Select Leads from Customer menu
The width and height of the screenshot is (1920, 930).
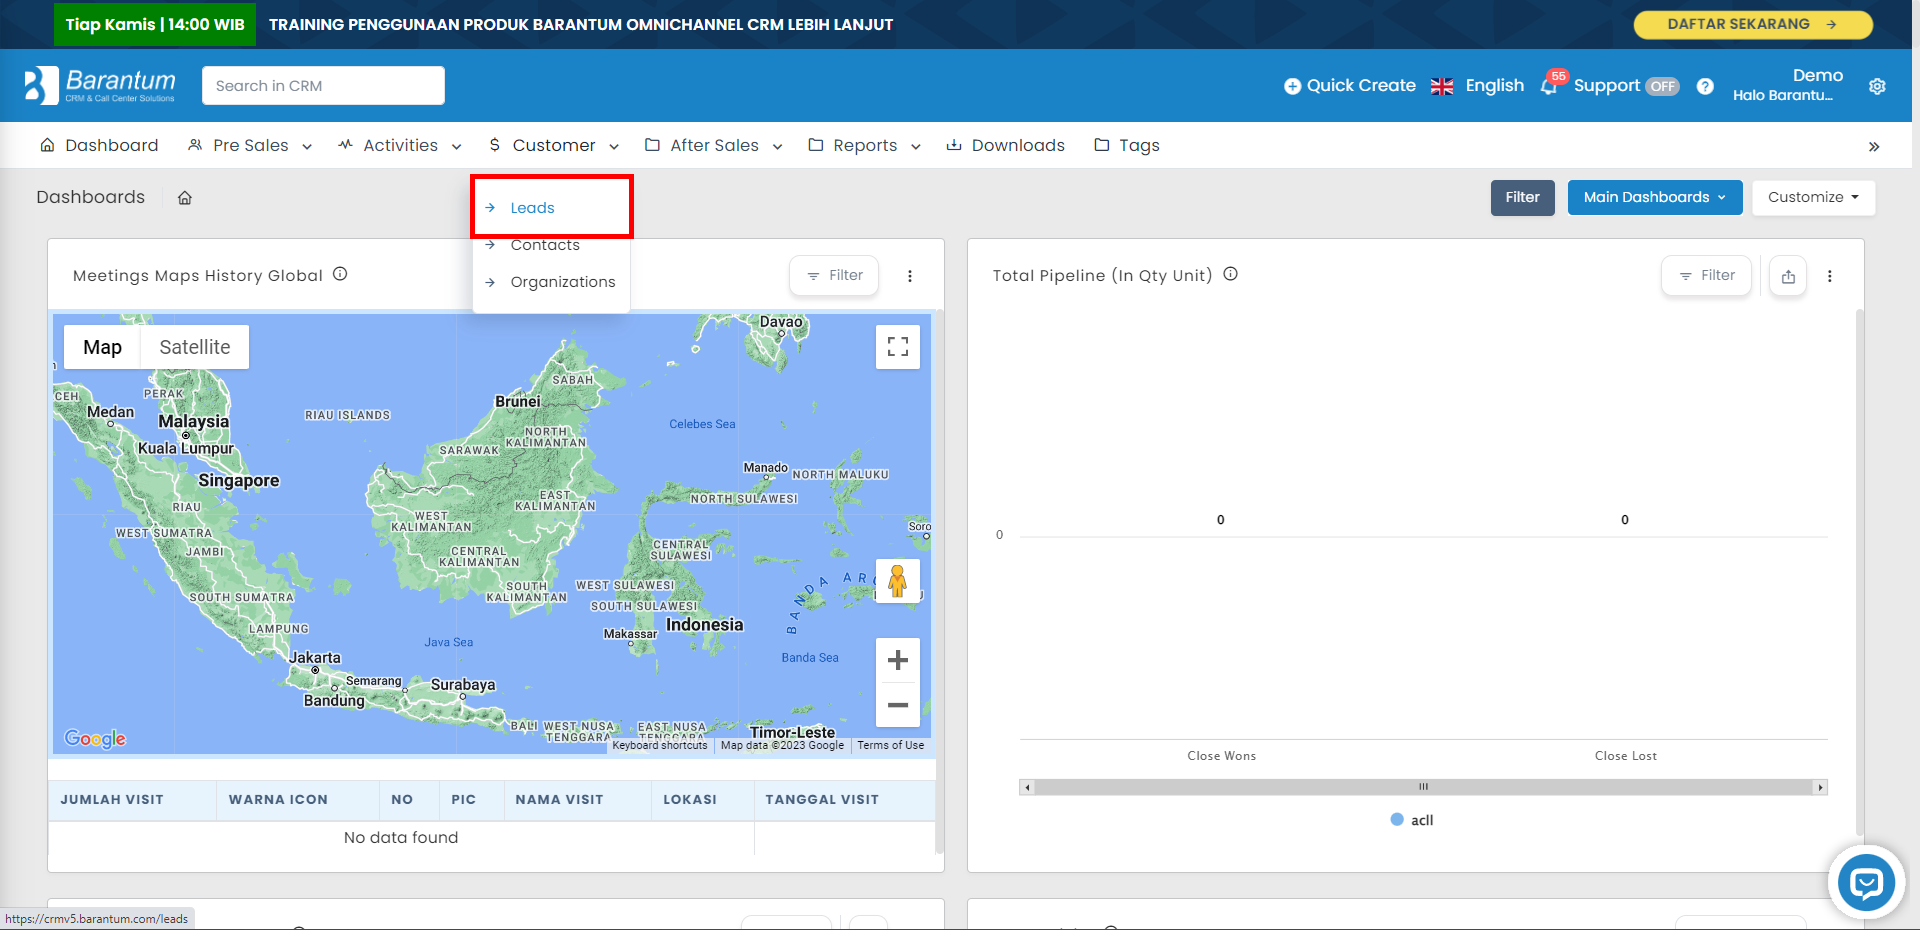pos(532,208)
